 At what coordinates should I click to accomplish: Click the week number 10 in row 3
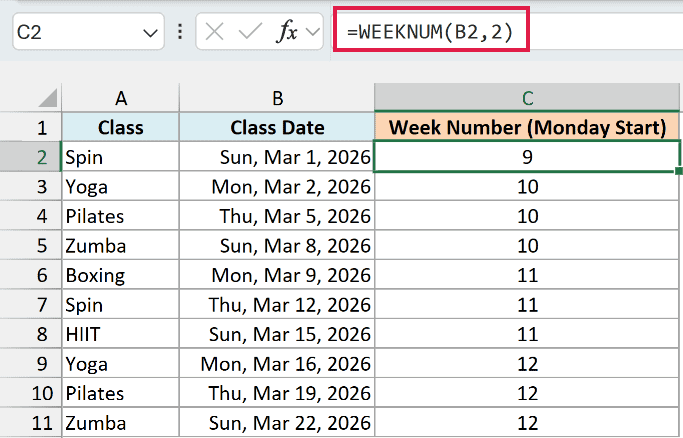(527, 186)
